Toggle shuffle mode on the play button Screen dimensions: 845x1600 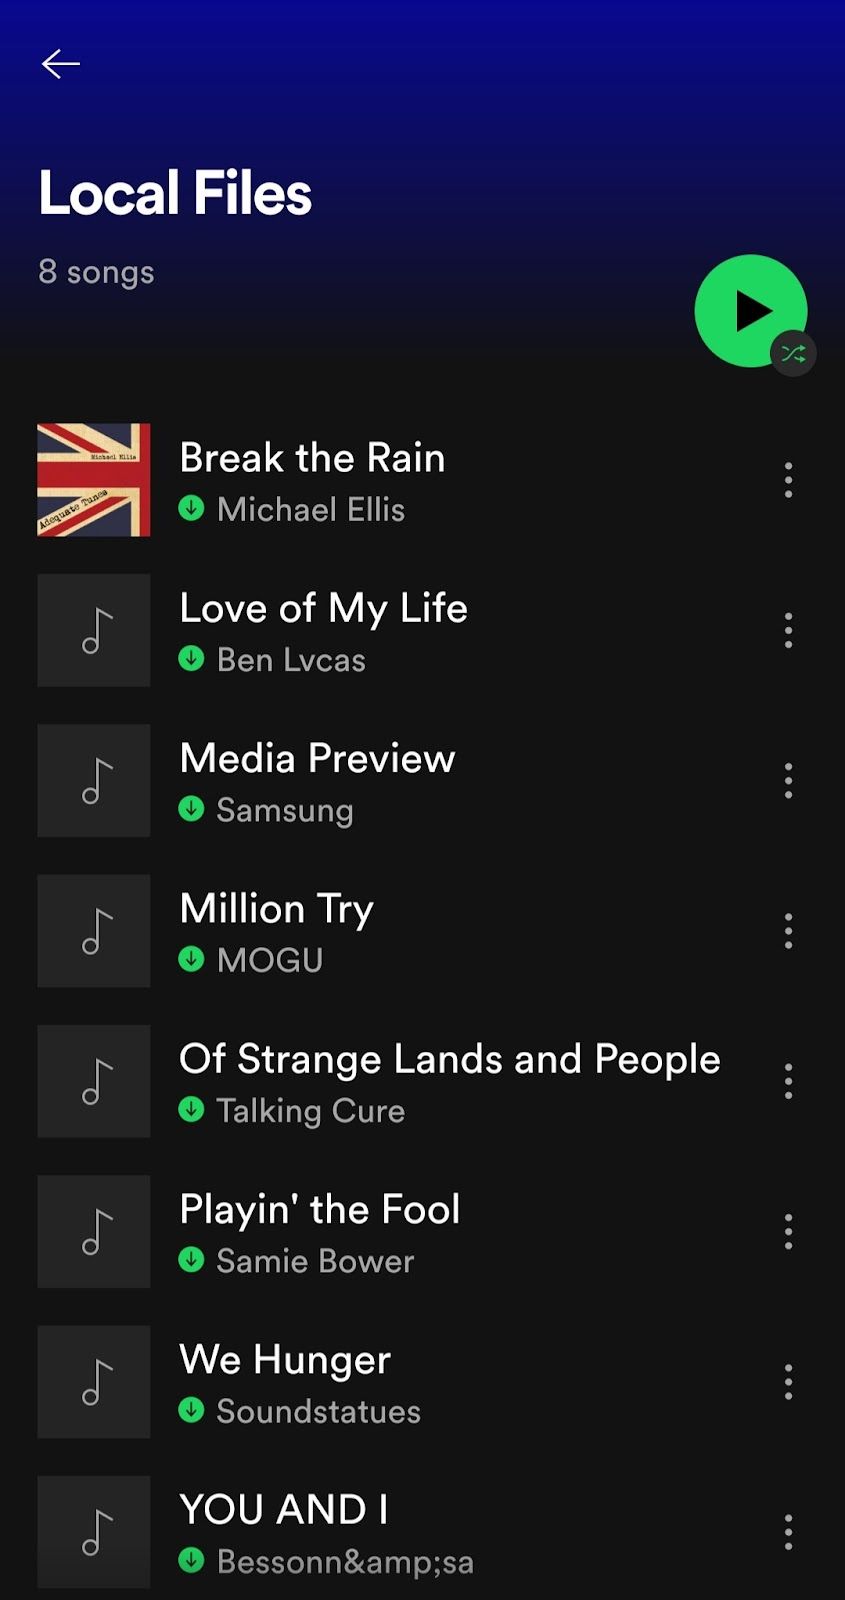[794, 353]
